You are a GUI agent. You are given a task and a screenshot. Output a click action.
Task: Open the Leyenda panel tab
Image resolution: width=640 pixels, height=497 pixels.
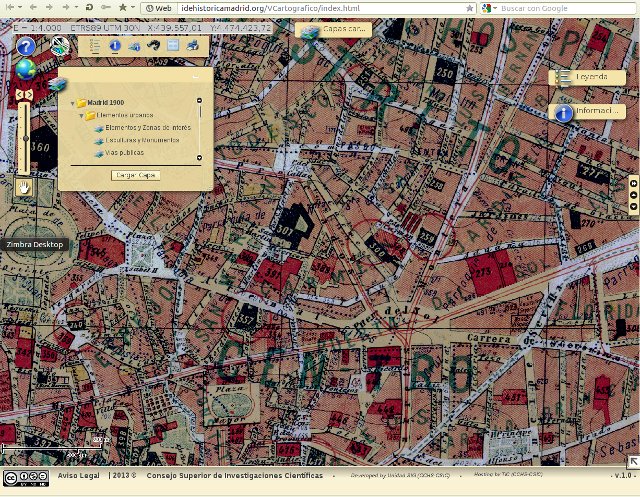tap(590, 76)
